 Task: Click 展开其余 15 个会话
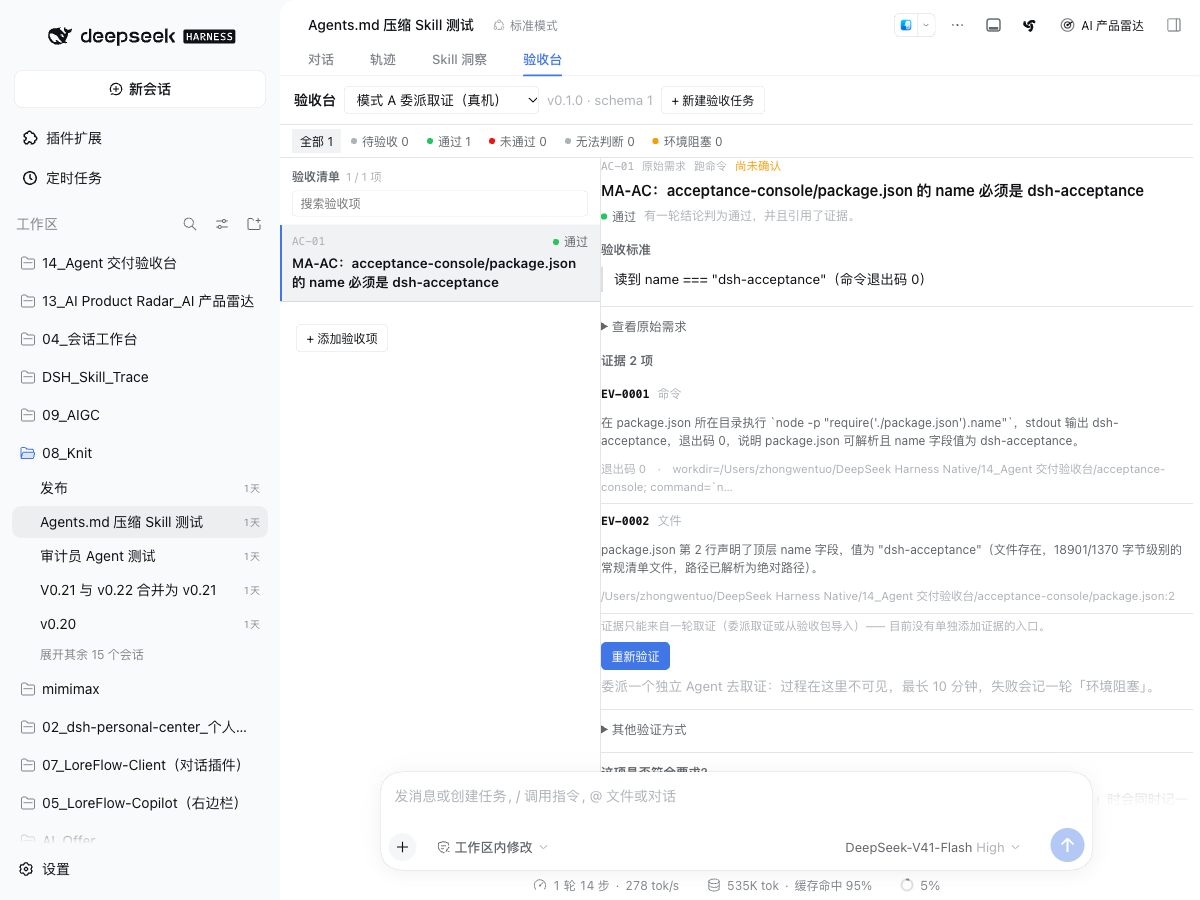click(92, 655)
